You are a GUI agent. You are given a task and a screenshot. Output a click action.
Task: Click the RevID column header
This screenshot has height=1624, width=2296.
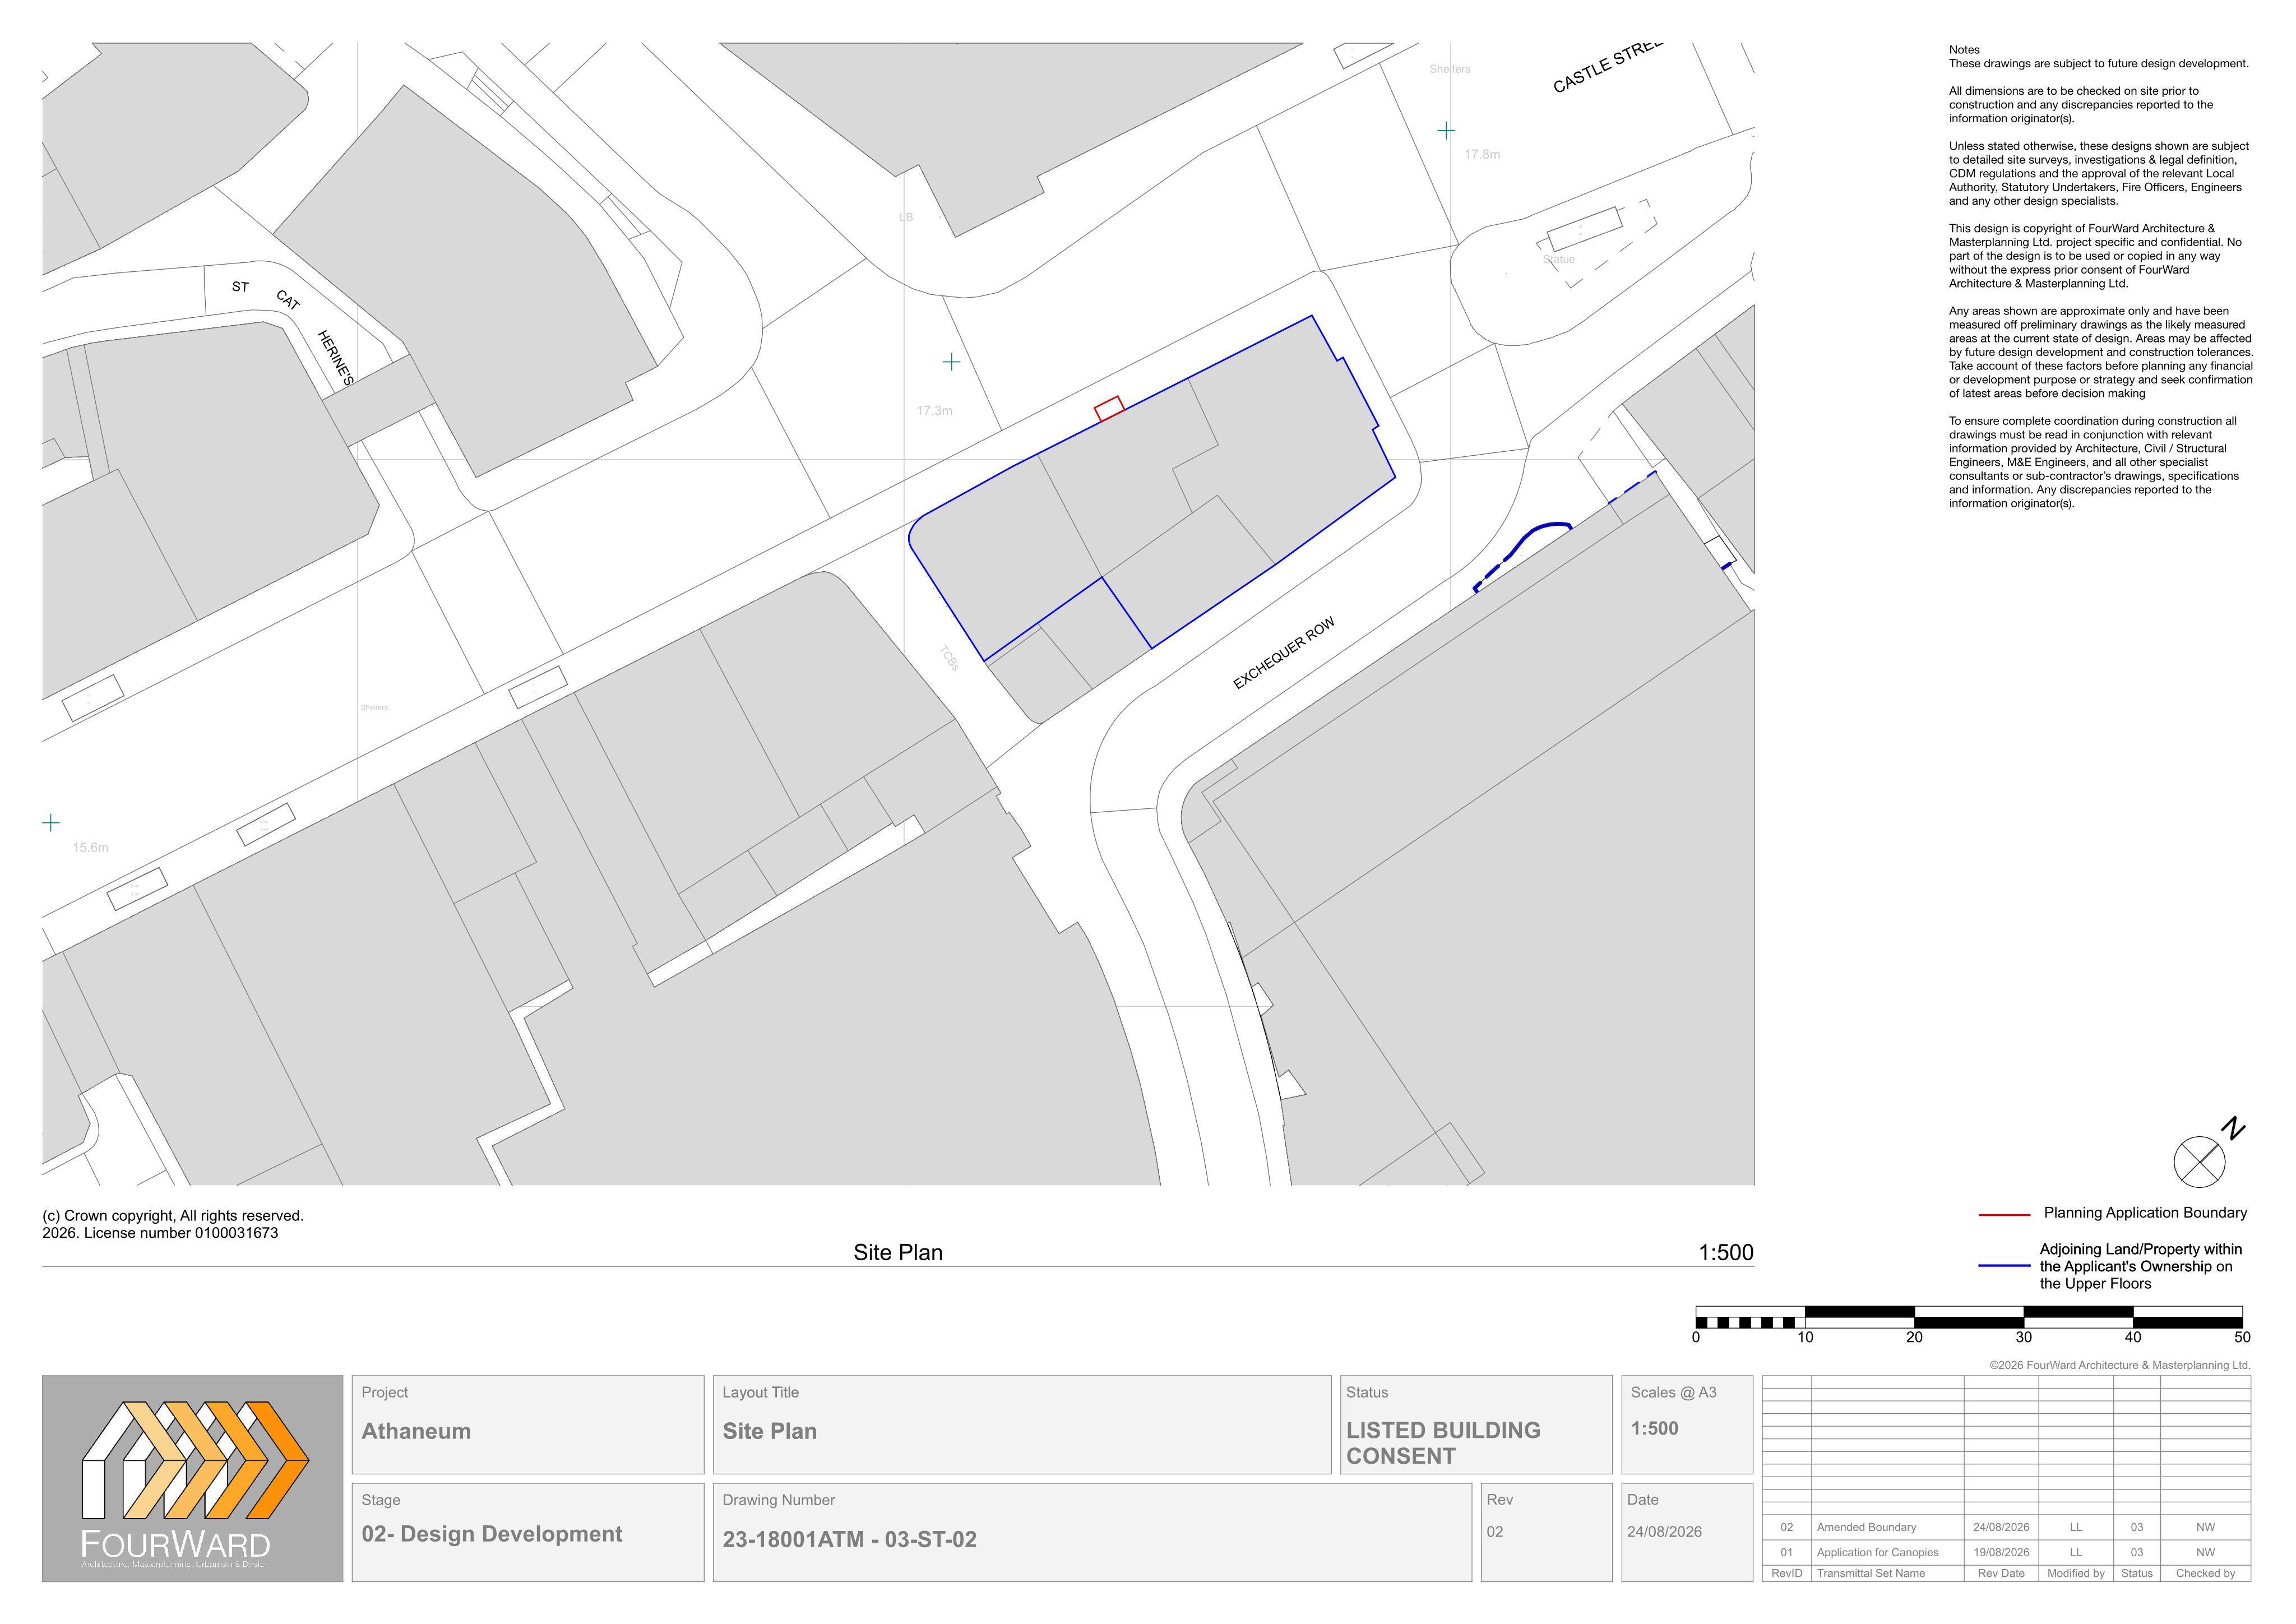pos(1787,1574)
